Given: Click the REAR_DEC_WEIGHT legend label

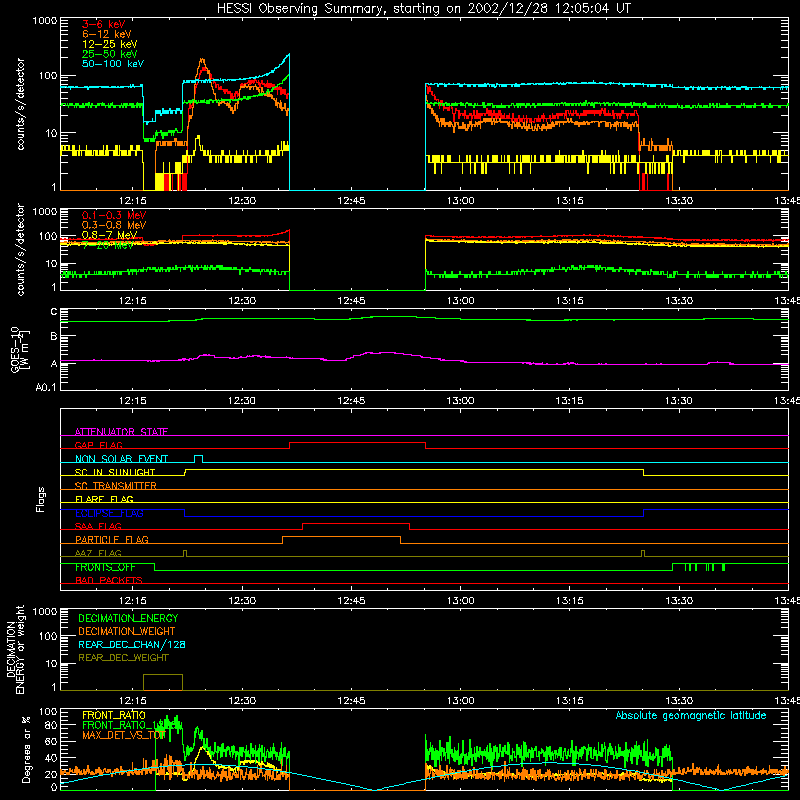Looking at the screenshot, I should 123,658.
